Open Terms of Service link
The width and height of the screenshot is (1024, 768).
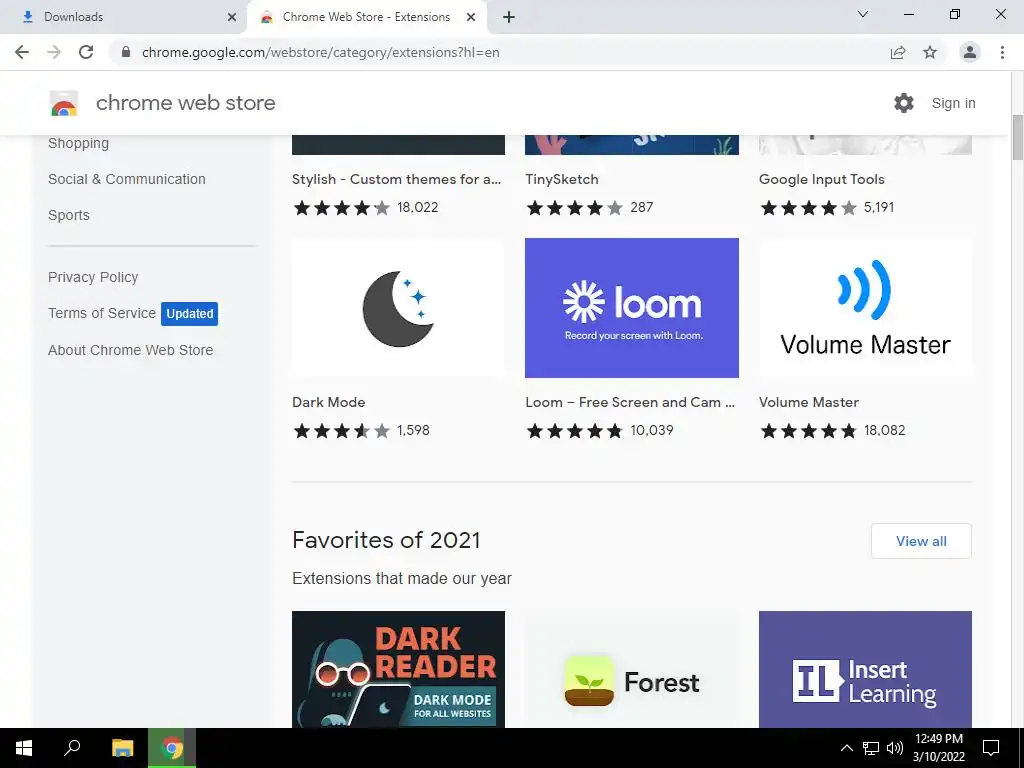click(x=102, y=313)
